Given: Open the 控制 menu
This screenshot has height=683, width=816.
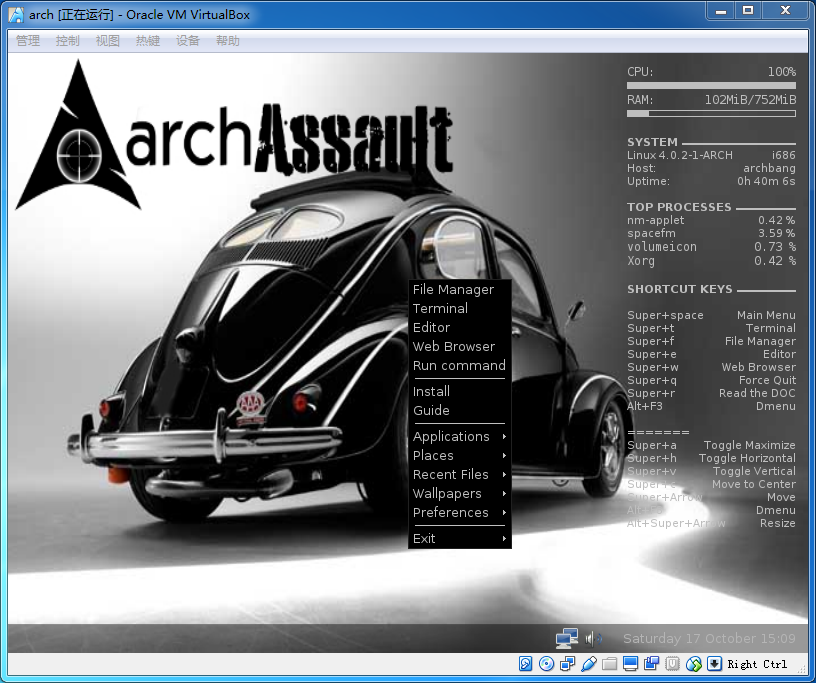Looking at the screenshot, I should tap(68, 41).
